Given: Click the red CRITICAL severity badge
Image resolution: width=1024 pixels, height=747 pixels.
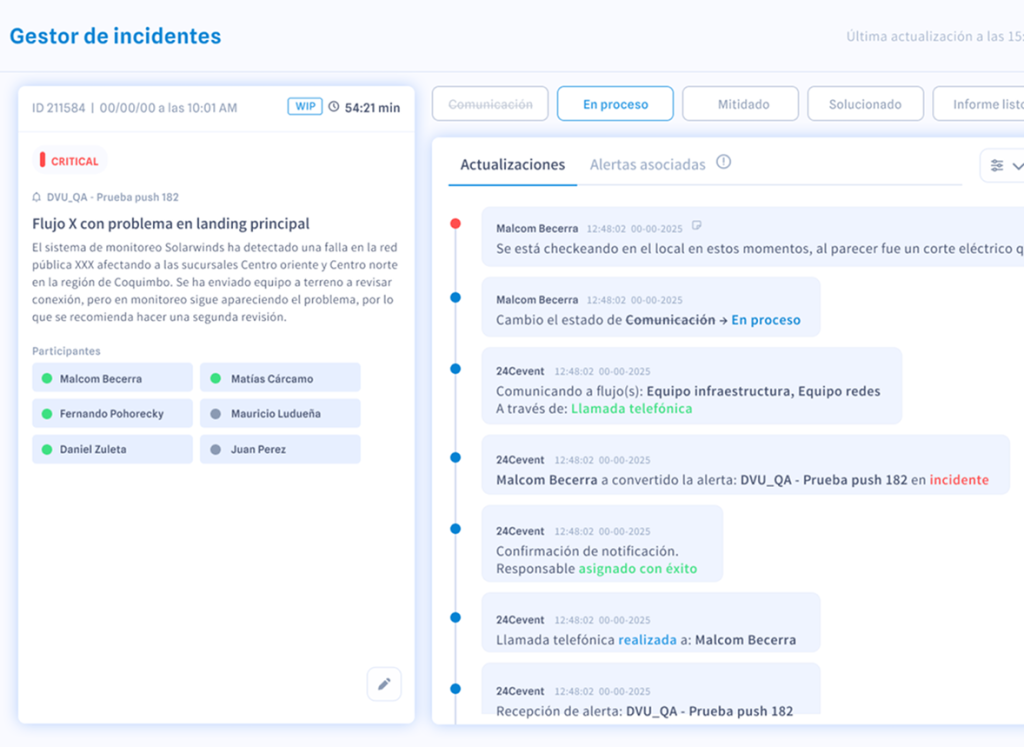Looking at the screenshot, I should coord(69,161).
